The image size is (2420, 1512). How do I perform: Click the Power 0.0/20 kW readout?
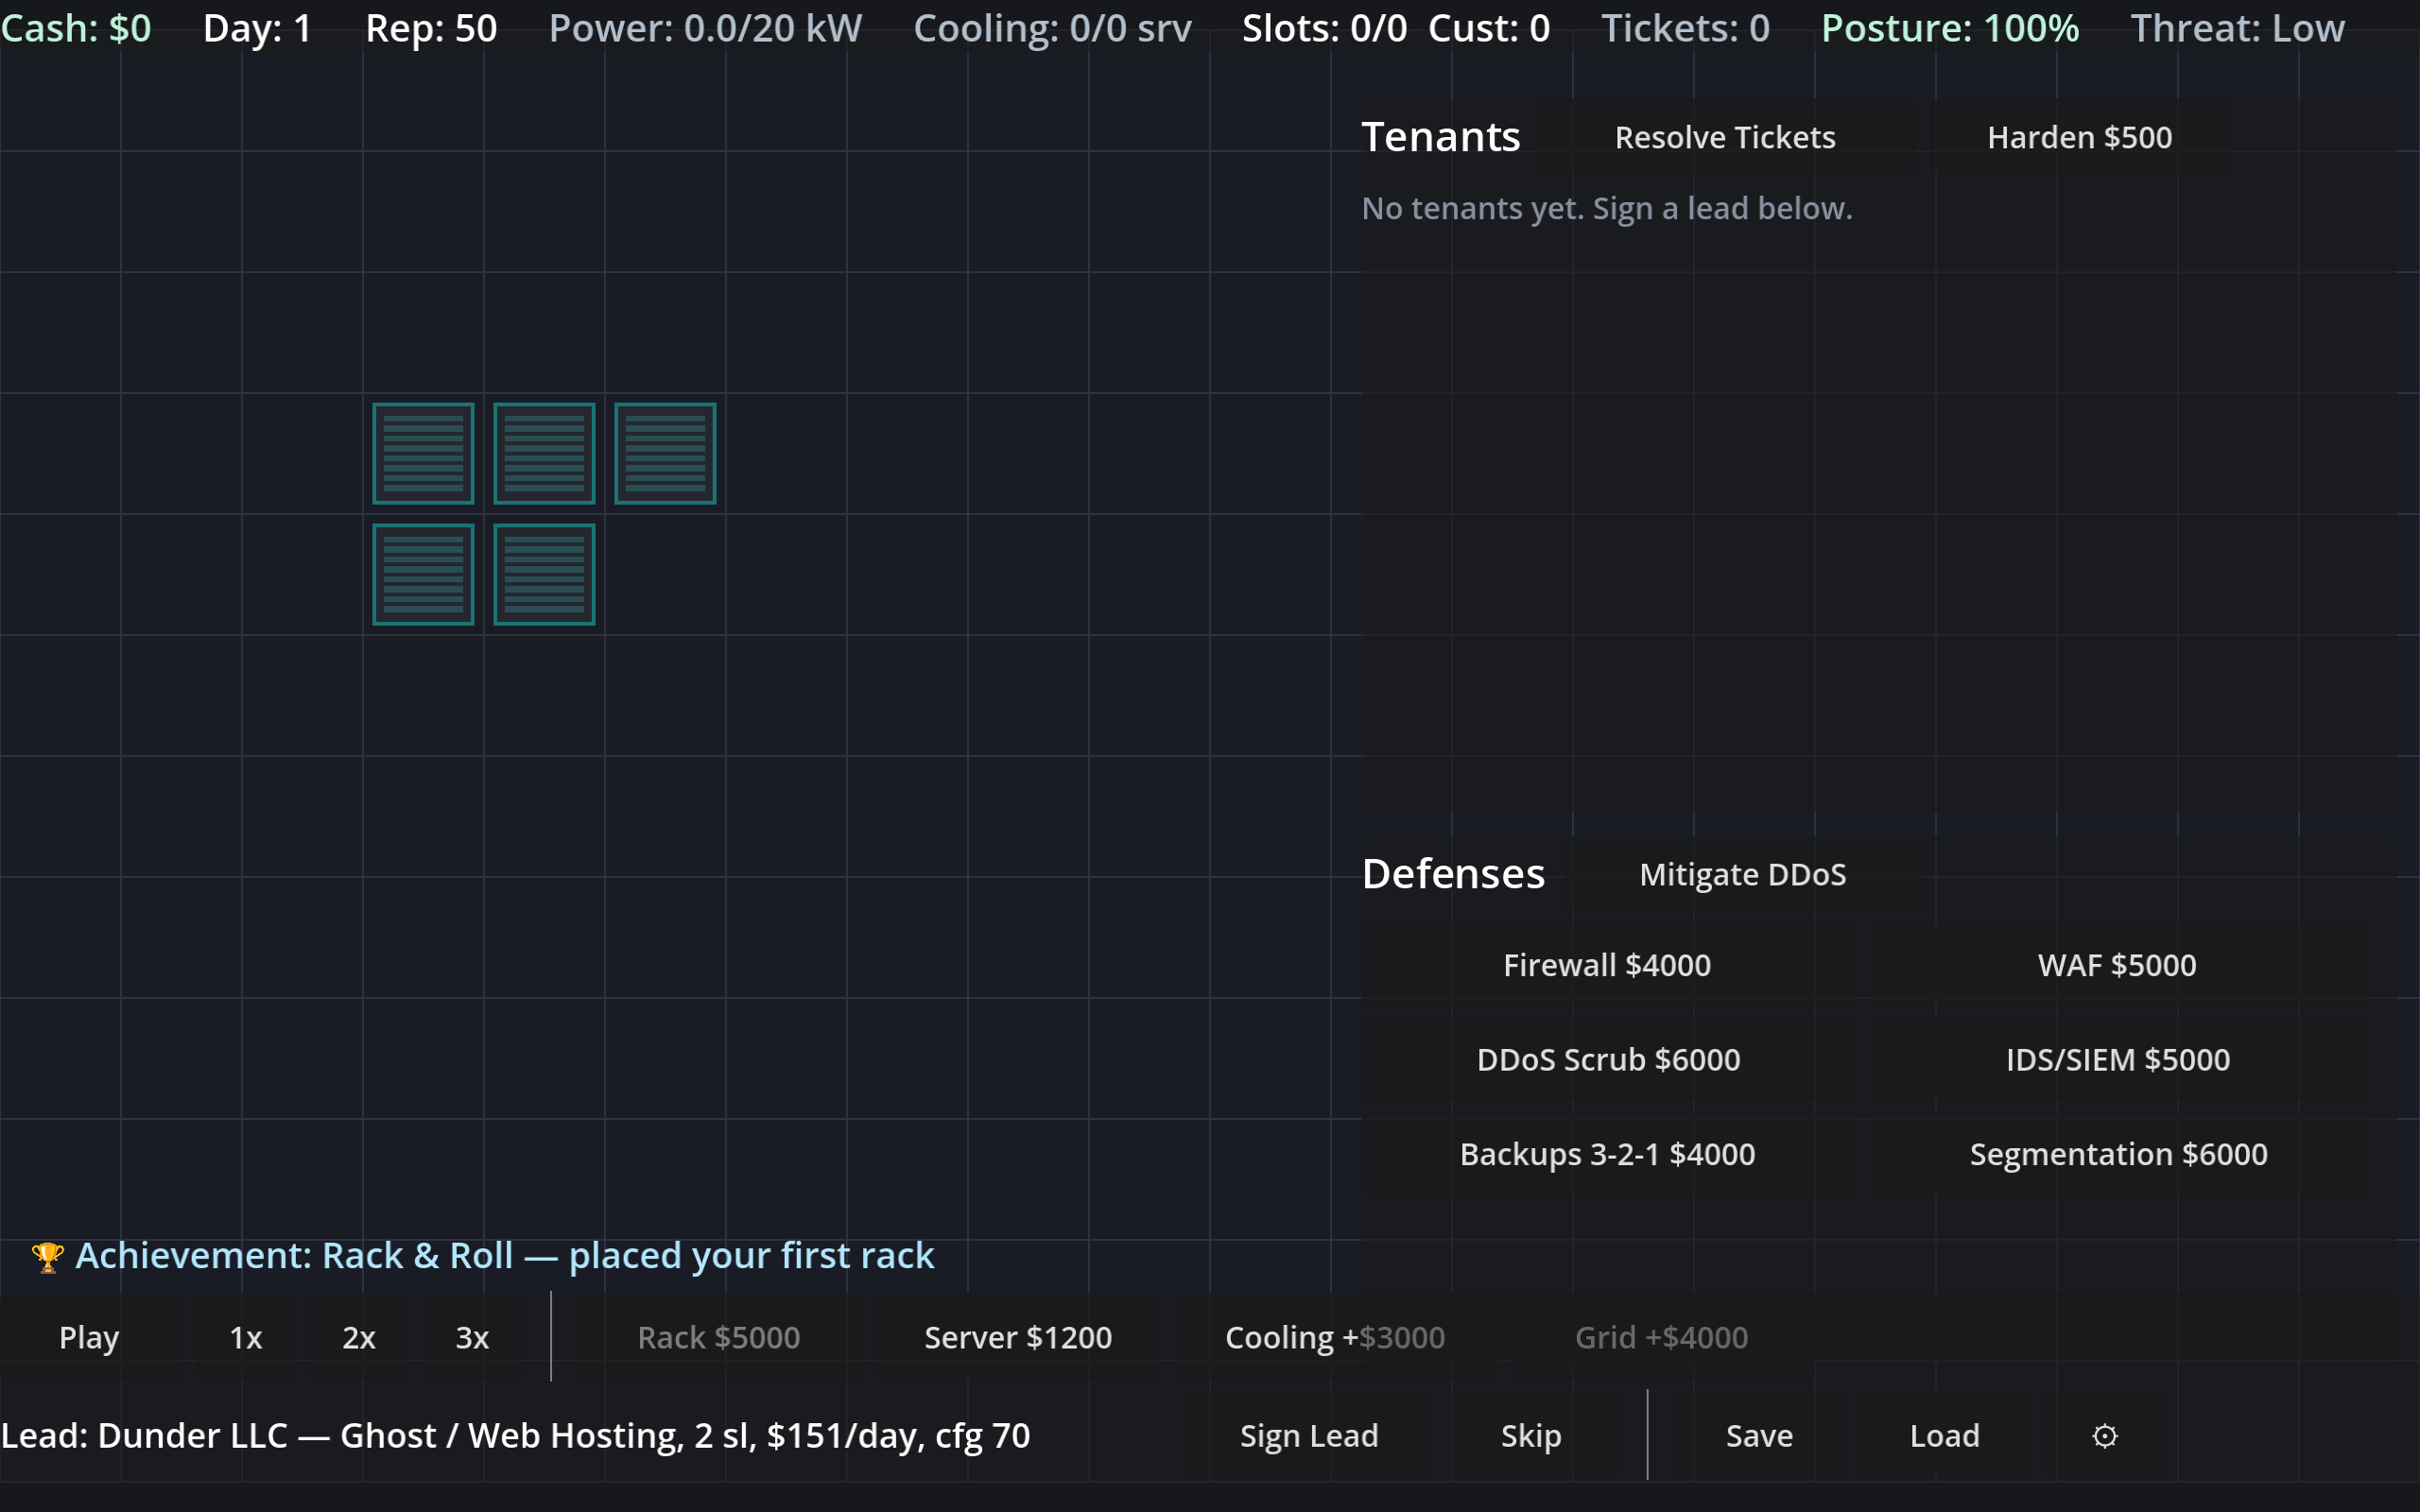click(x=705, y=28)
